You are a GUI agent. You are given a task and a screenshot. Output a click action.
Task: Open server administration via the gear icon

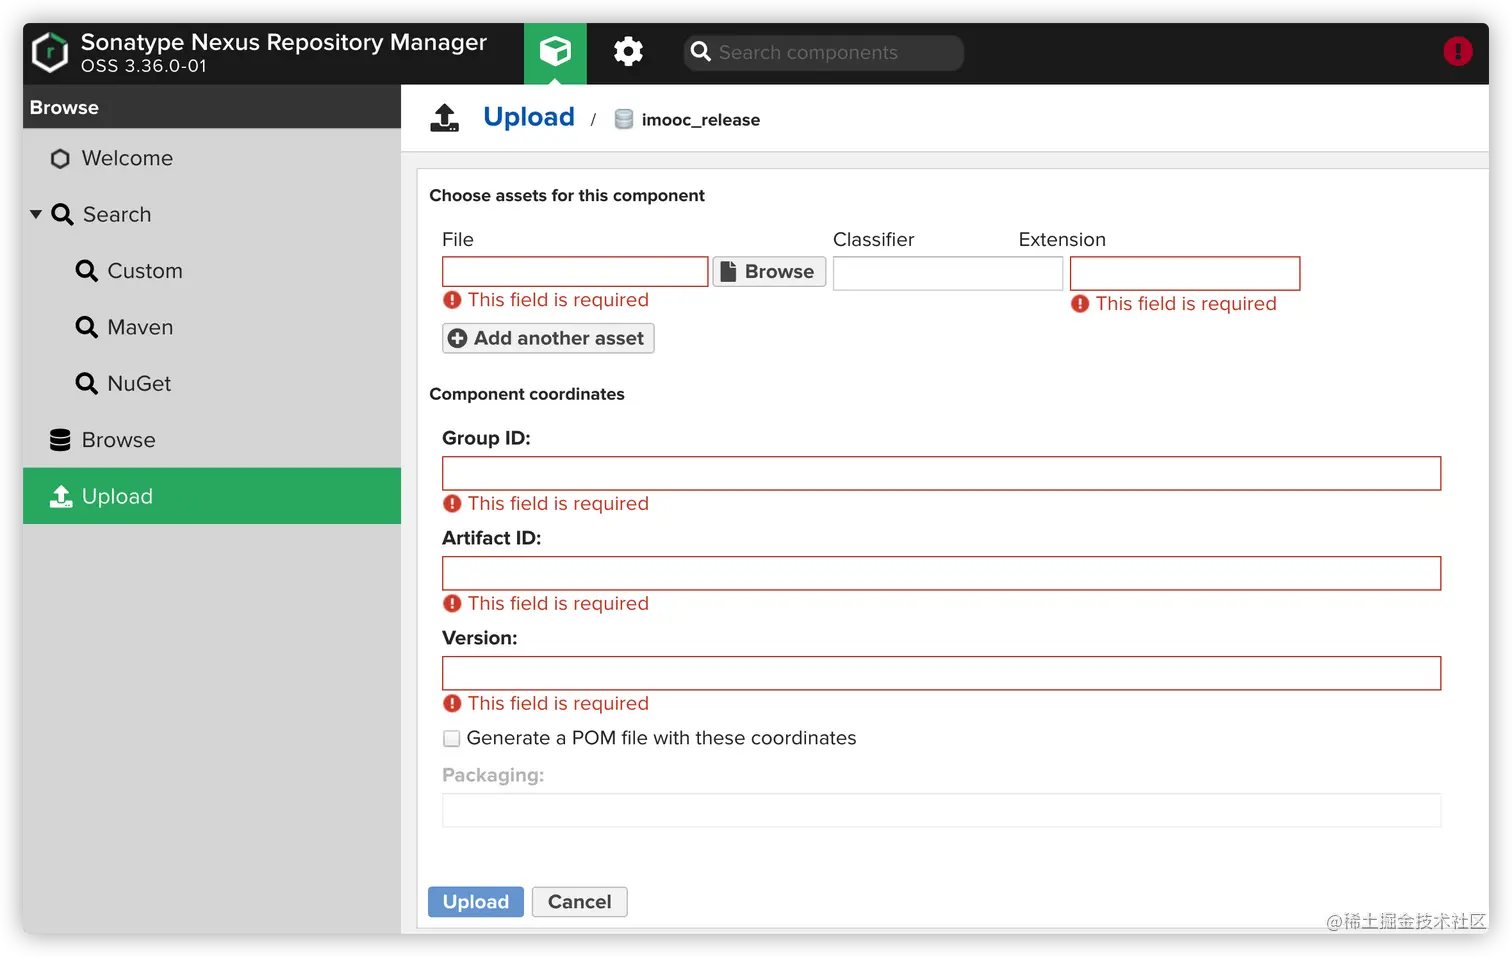click(628, 52)
